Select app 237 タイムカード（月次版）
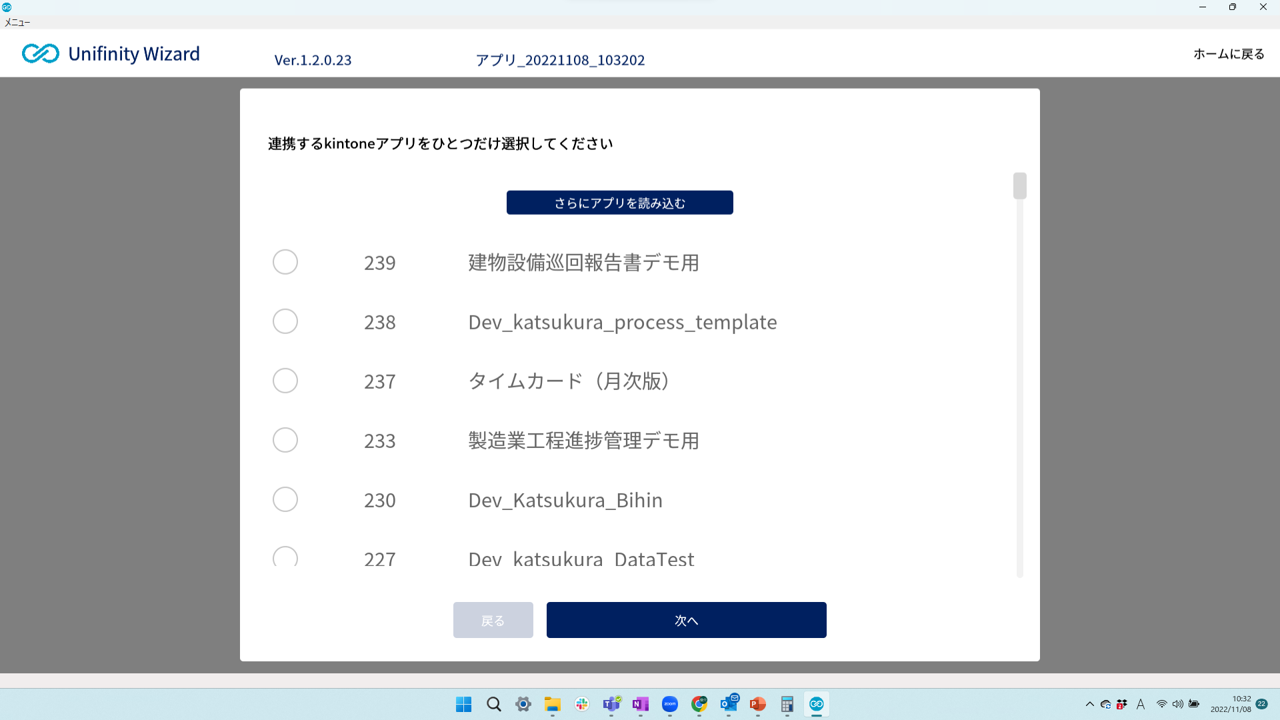Screen dimensions: 1280x720 point(285,381)
